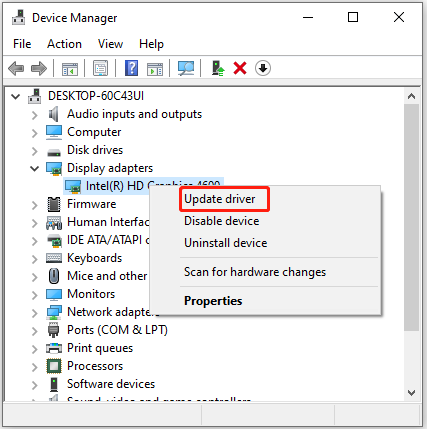Click the Mice category mouse icon

tap(54, 276)
